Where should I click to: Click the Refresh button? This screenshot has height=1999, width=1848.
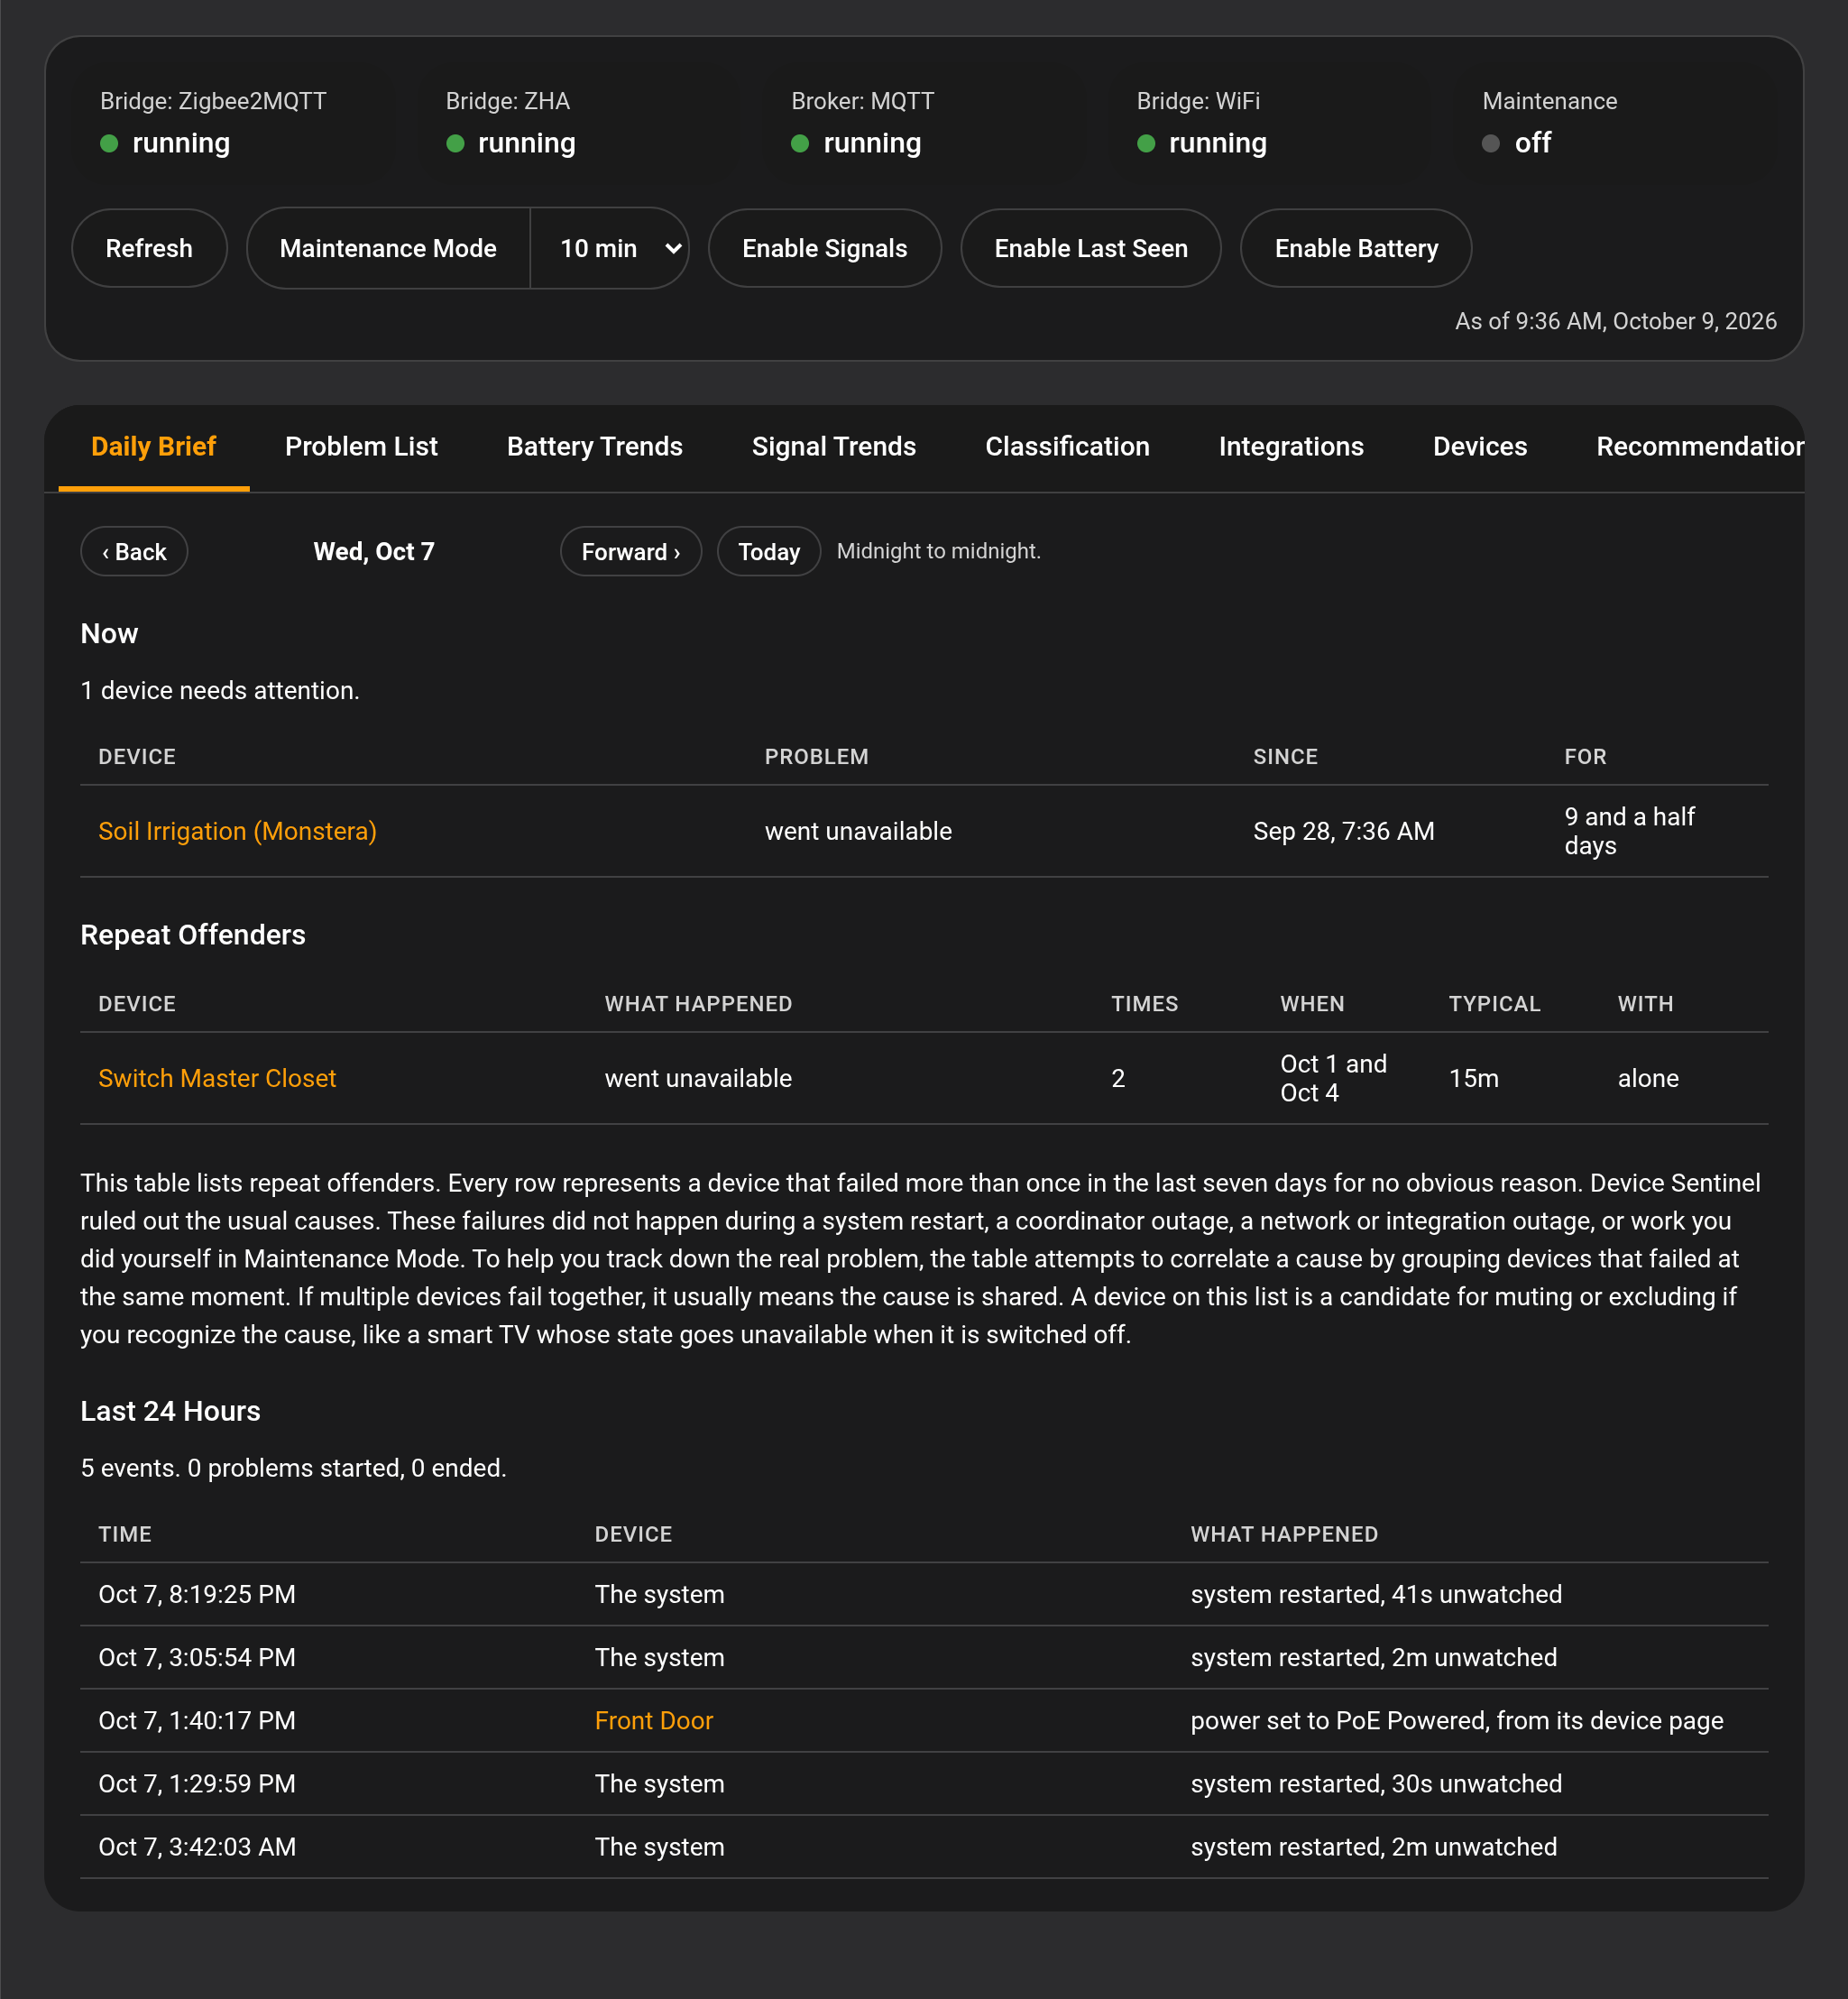coord(149,248)
